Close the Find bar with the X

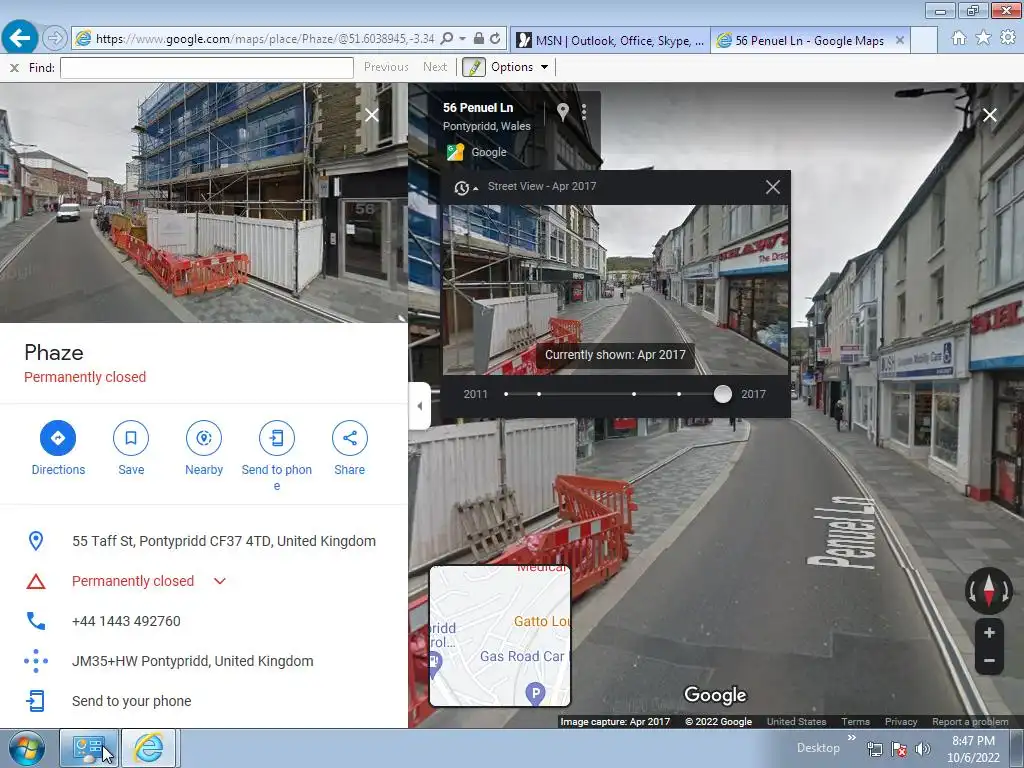[x=14, y=67]
